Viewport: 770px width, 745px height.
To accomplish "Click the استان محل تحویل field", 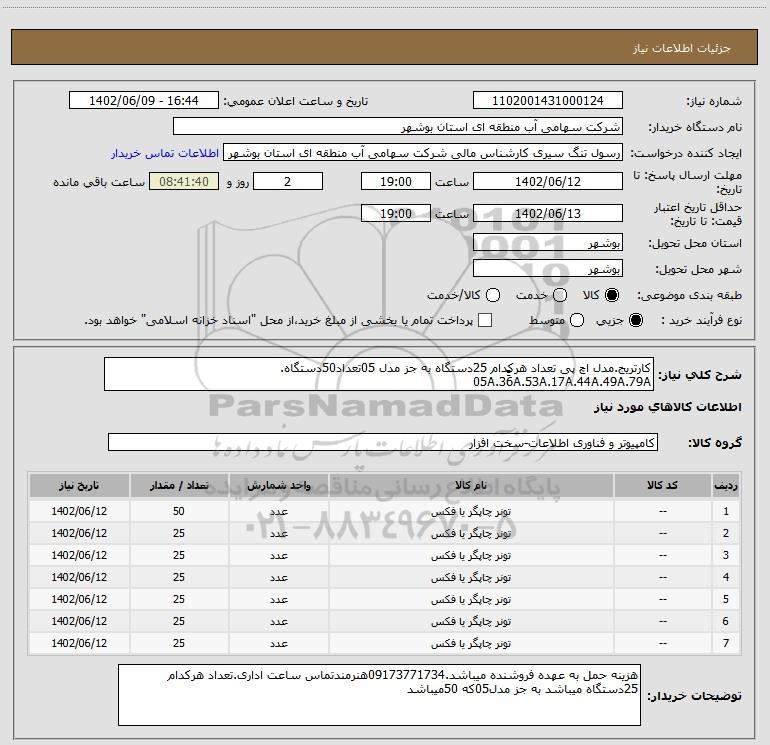I will pyautogui.click(x=548, y=243).
